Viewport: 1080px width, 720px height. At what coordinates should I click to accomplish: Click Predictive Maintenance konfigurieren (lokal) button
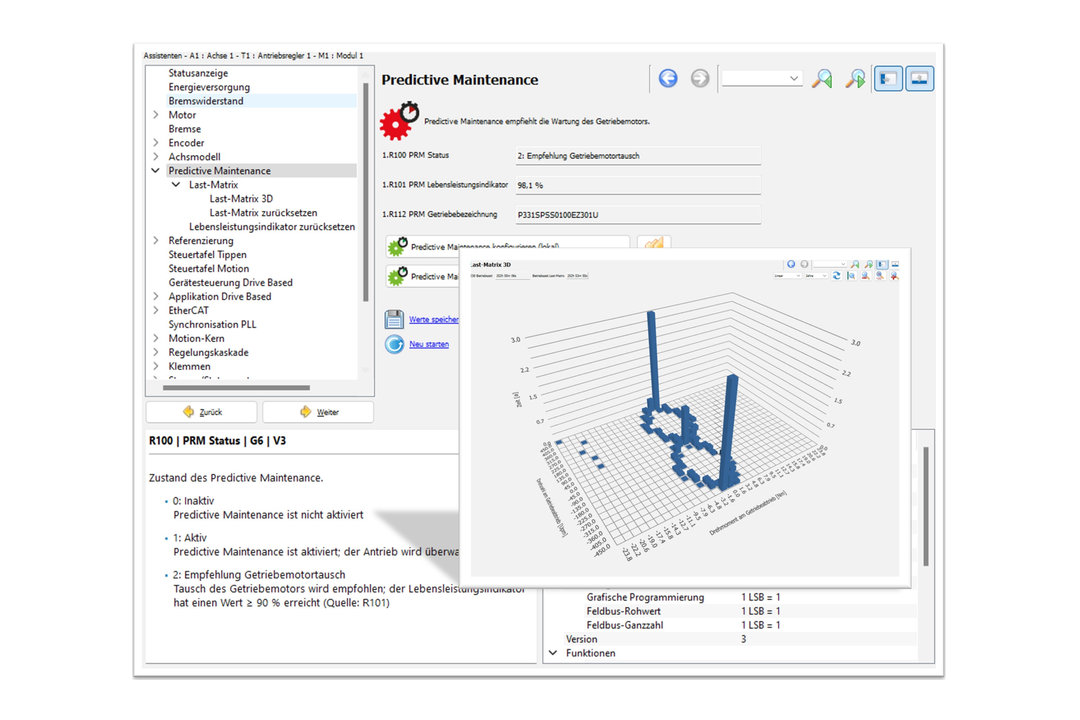tap(508, 244)
